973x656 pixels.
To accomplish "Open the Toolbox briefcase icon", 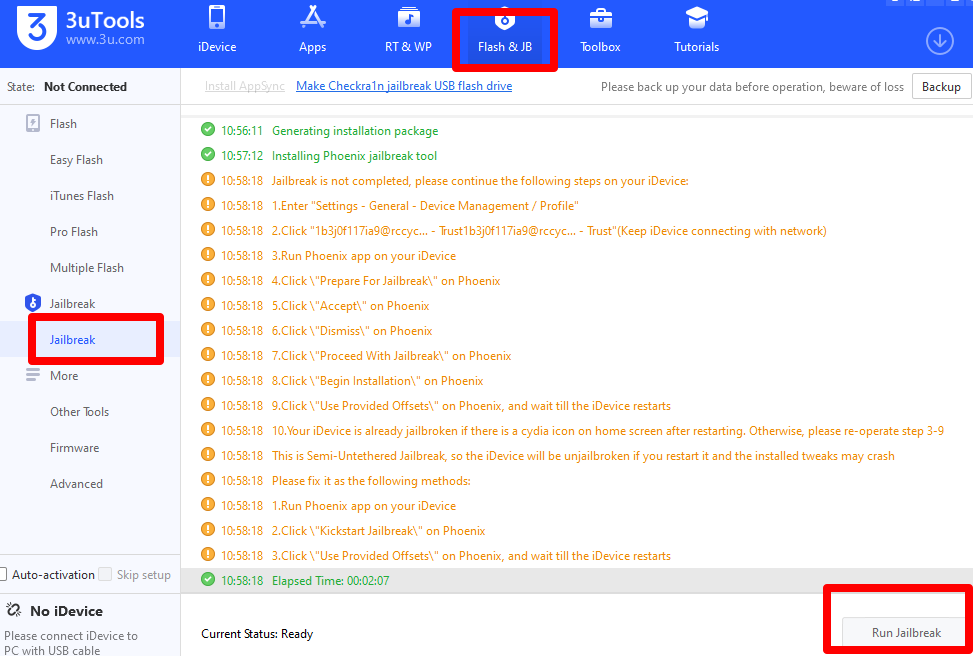I will (x=600, y=18).
